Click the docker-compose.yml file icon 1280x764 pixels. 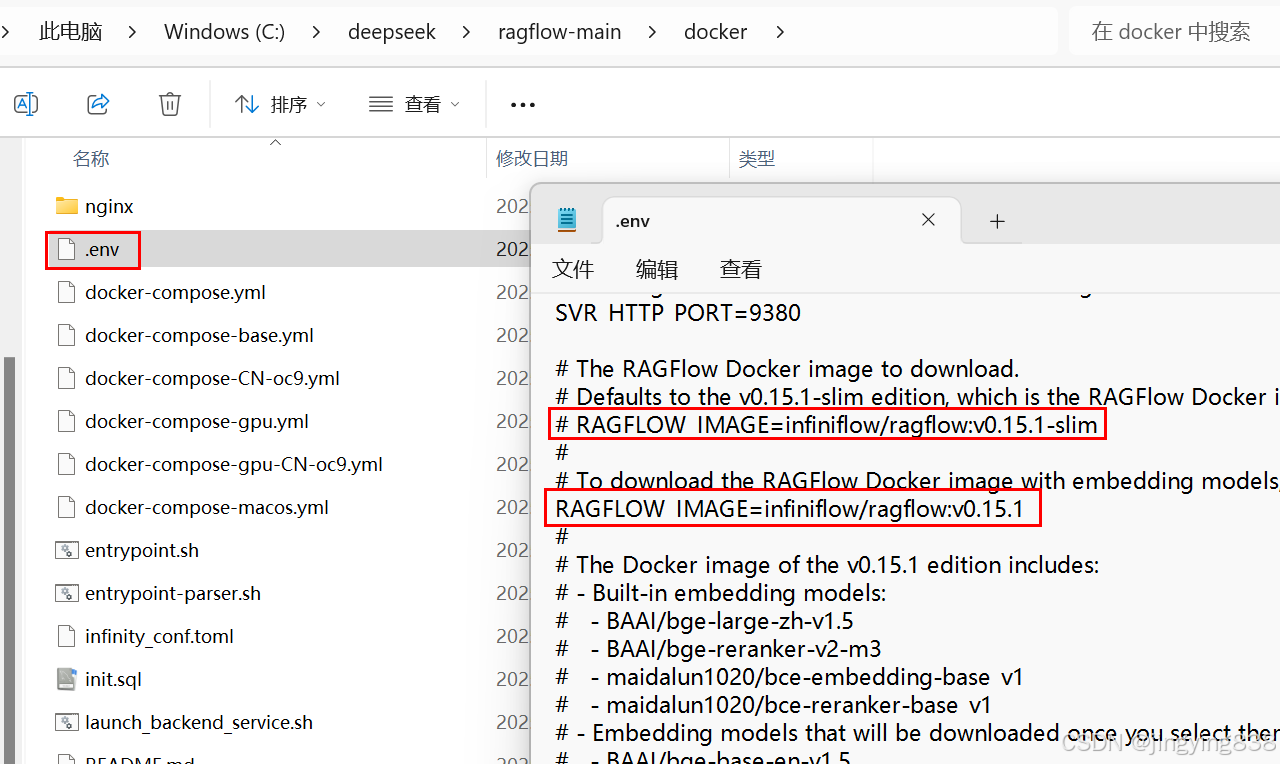66,292
